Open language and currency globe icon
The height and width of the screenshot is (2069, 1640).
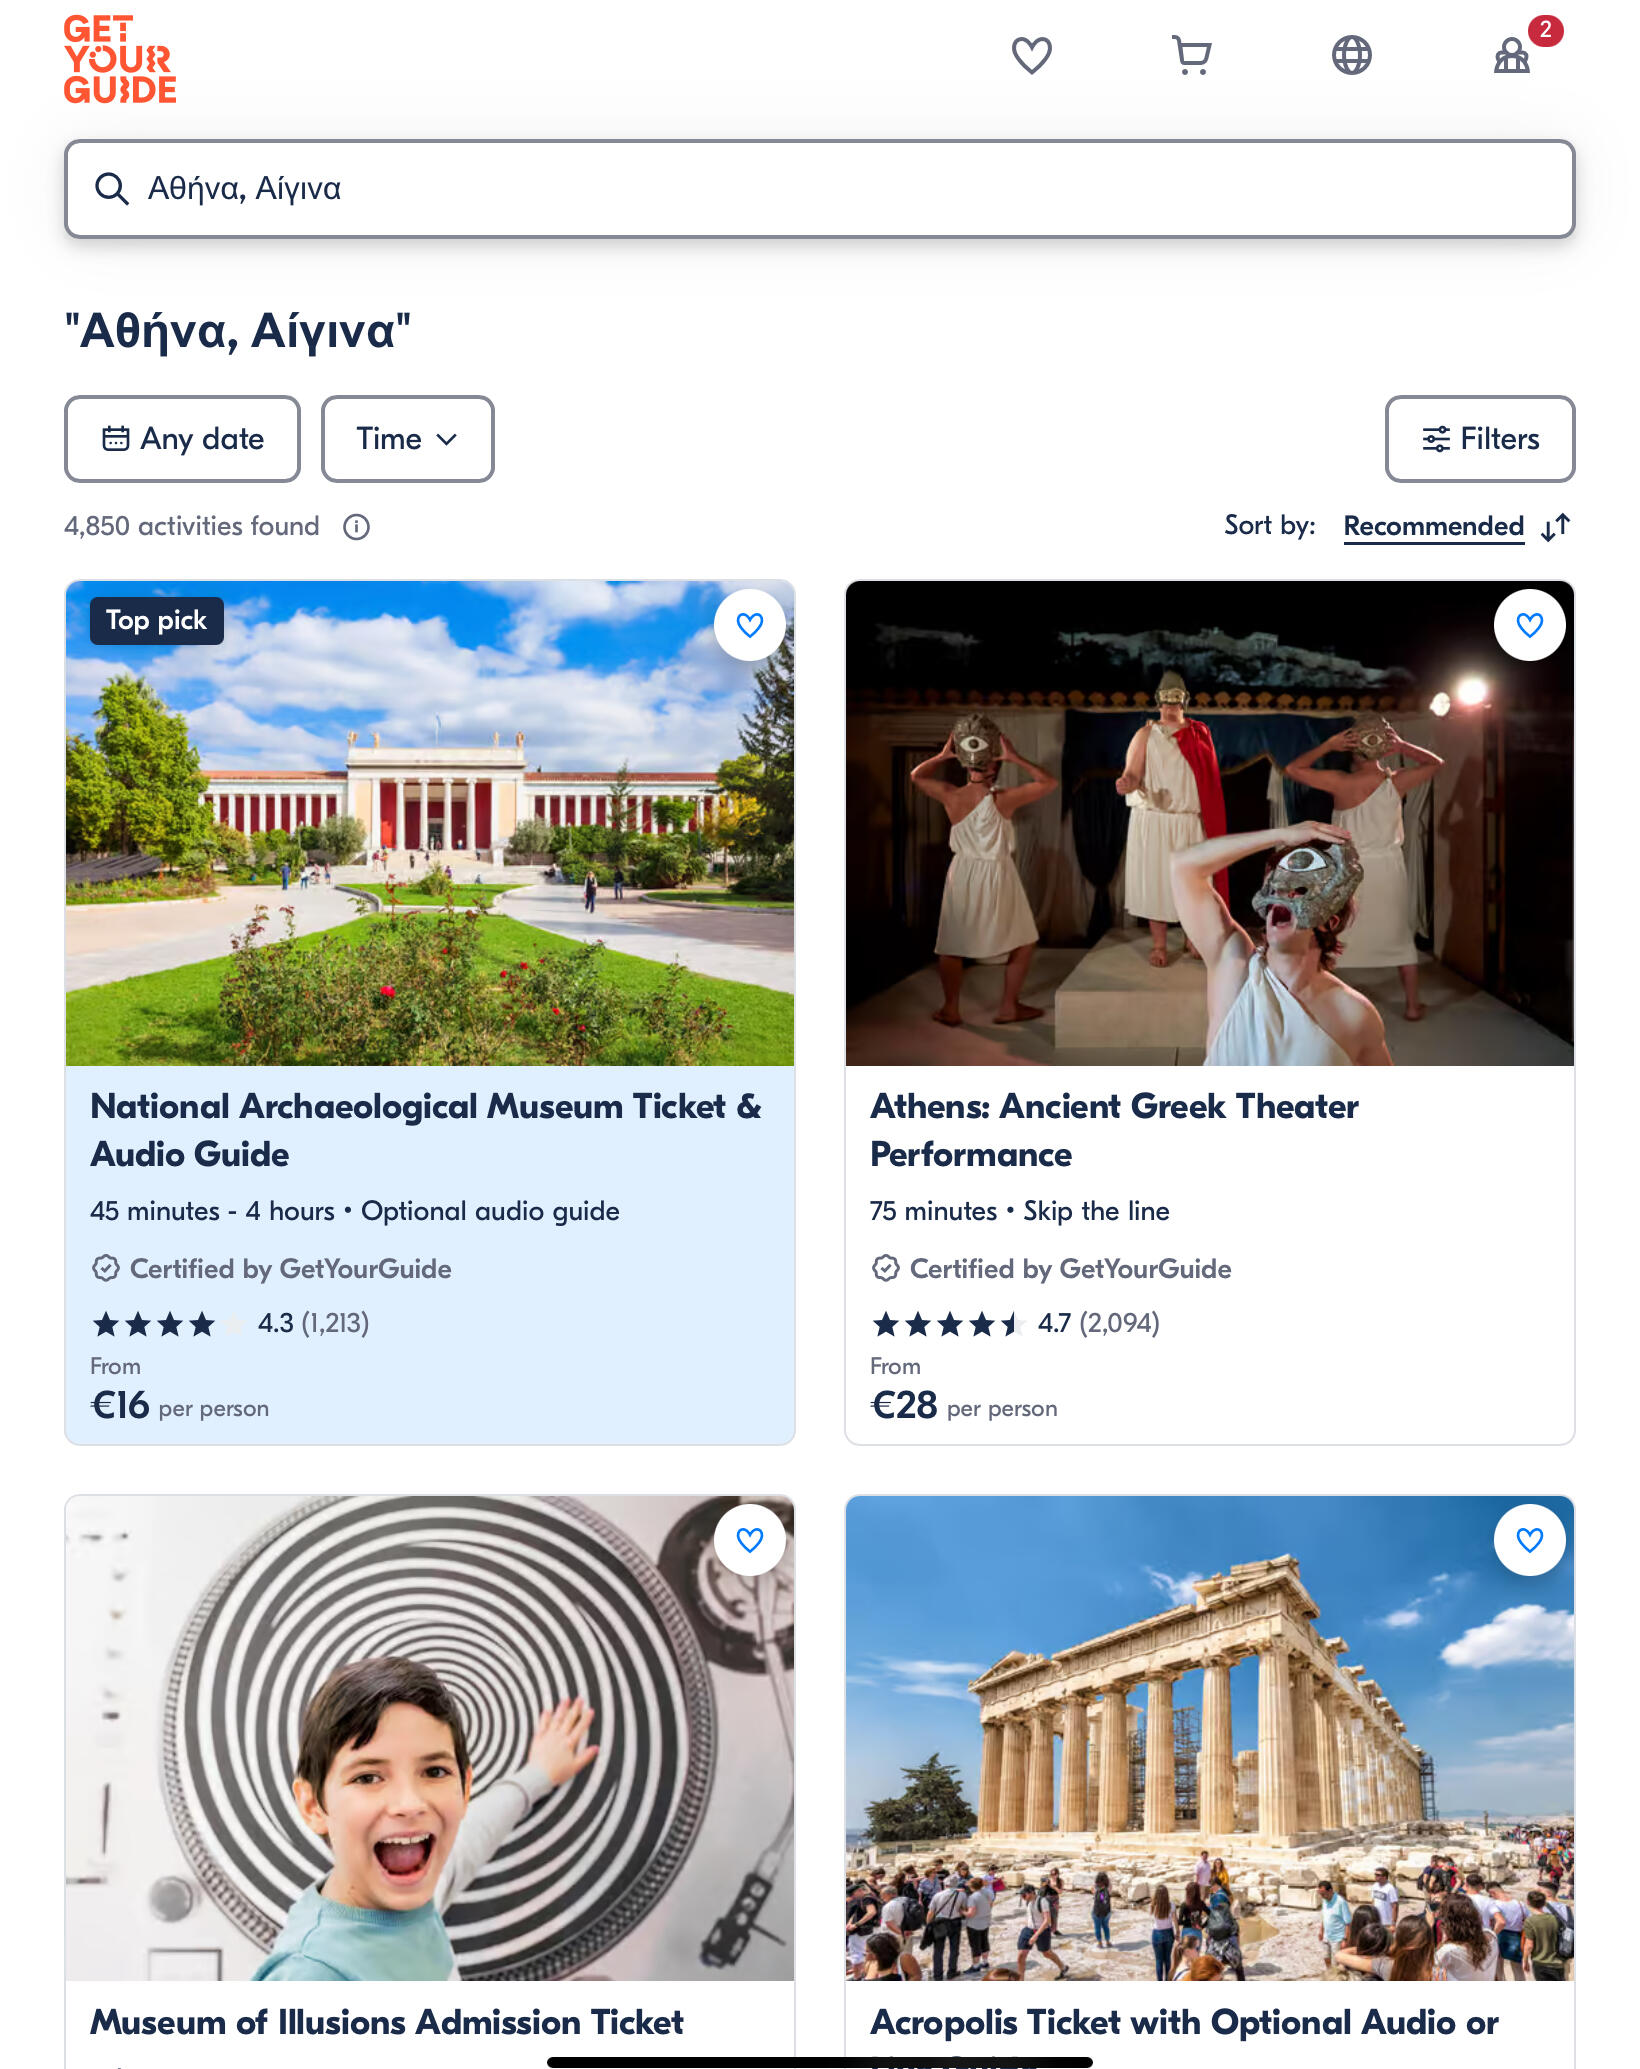1351,56
